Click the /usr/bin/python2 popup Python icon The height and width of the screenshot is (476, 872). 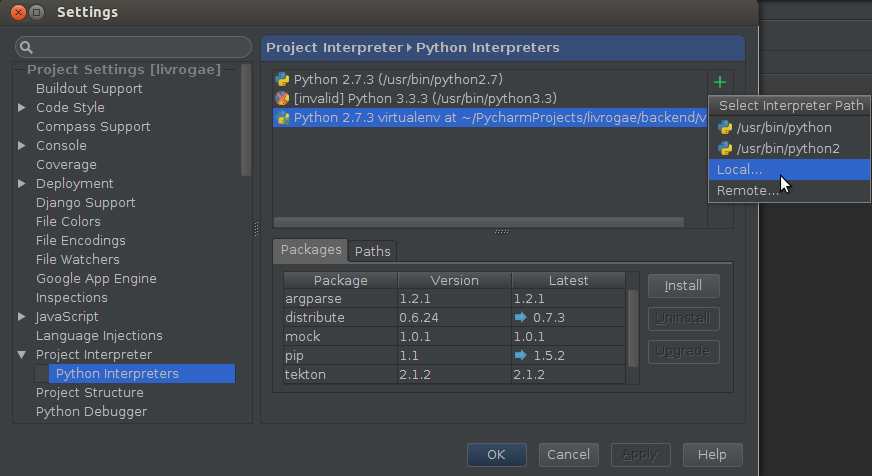click(725, 148)
